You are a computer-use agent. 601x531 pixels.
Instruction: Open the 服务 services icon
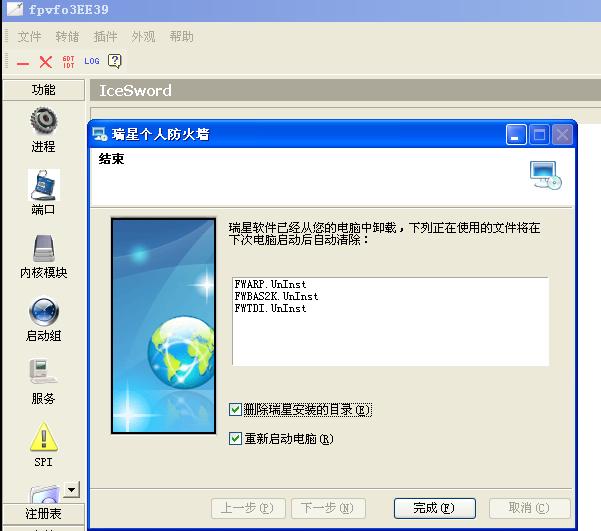click(x=43, y=371)
